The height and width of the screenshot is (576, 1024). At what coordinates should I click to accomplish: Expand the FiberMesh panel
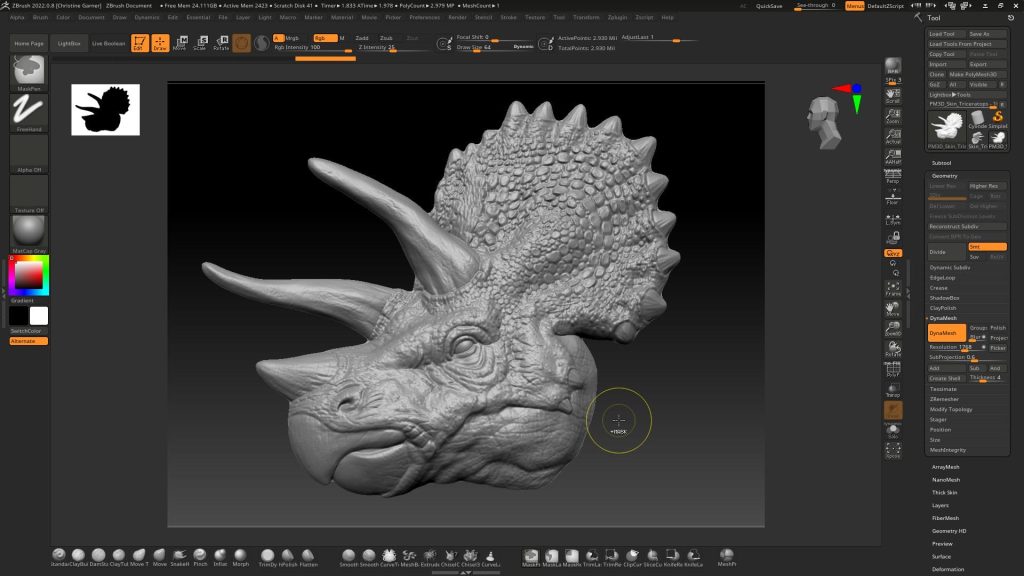(947, 517)
